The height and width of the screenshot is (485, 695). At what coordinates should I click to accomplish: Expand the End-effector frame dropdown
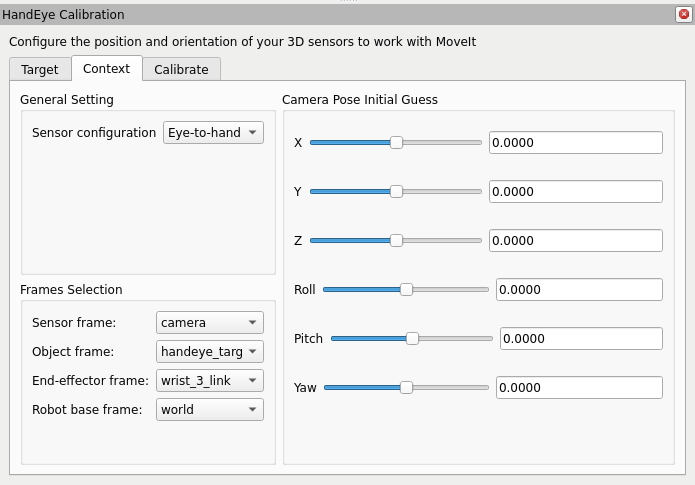click(210, 380)
